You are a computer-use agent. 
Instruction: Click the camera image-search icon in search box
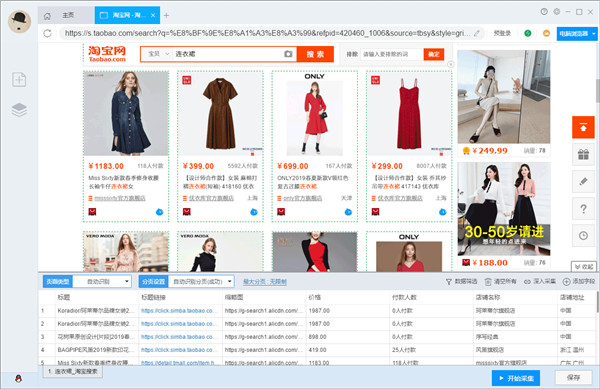click(288, 54)
